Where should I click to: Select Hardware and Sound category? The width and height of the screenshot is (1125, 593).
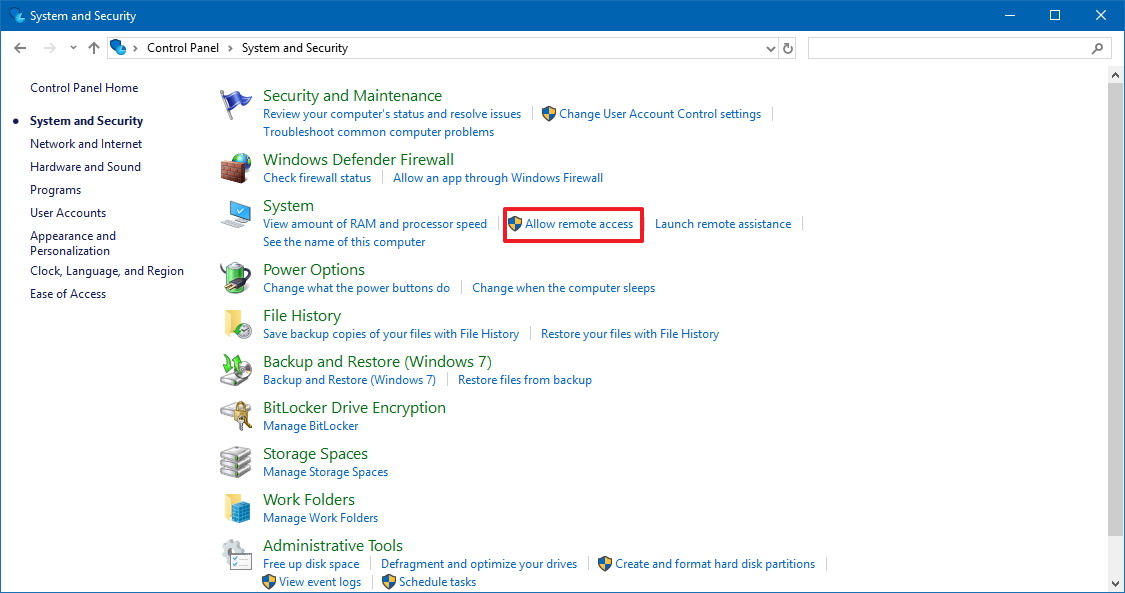(85, 166)
